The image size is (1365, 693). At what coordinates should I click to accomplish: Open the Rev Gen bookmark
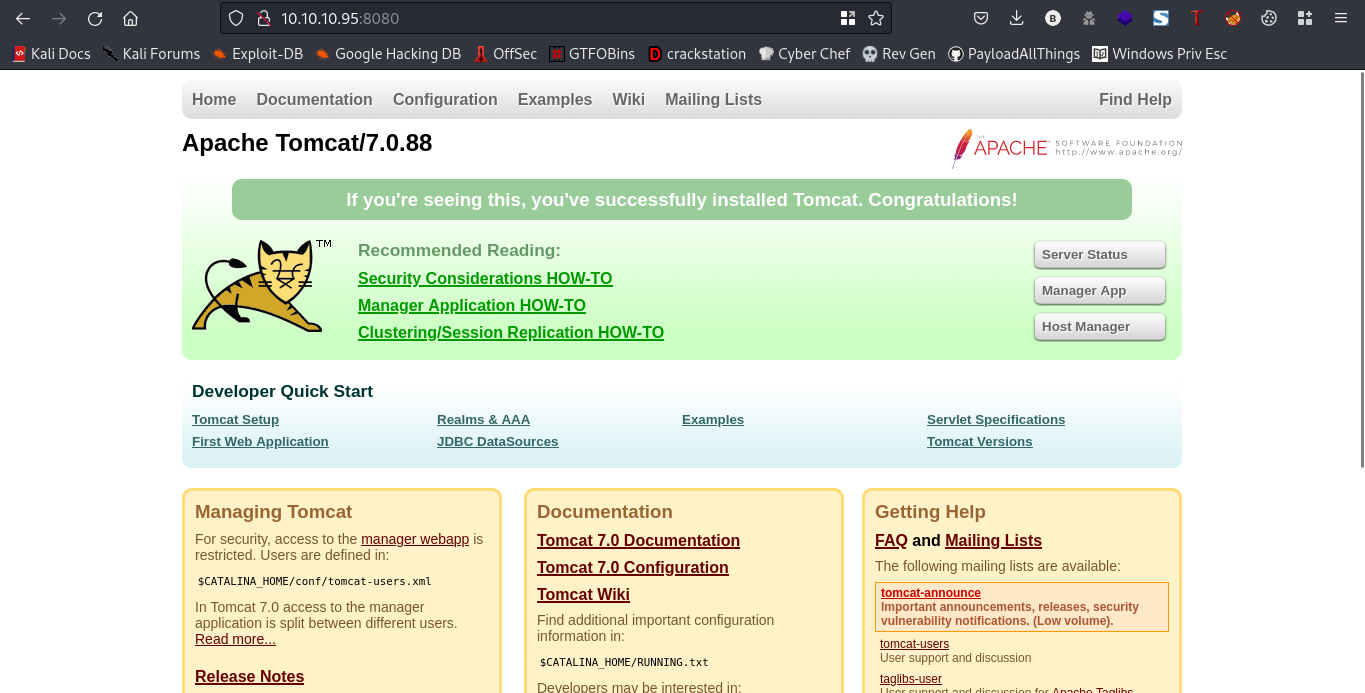pos(899,54)
